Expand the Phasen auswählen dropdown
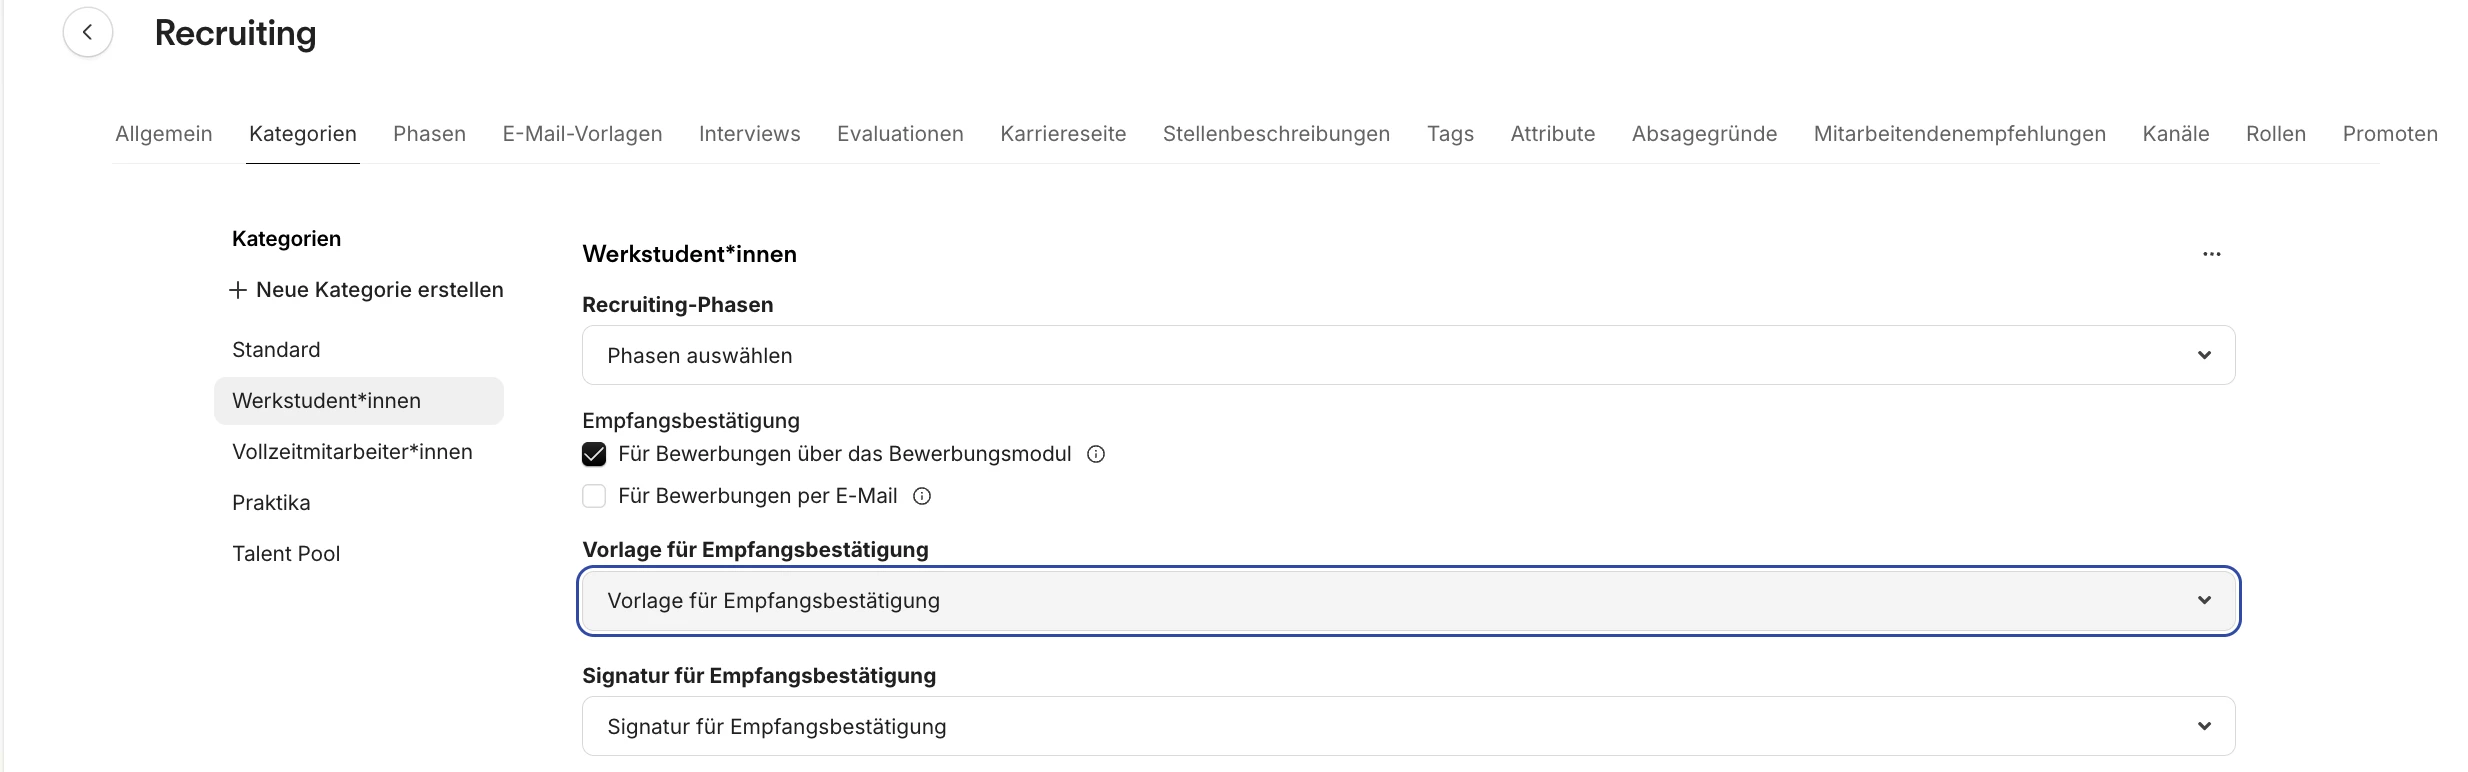 point(1408,355)
